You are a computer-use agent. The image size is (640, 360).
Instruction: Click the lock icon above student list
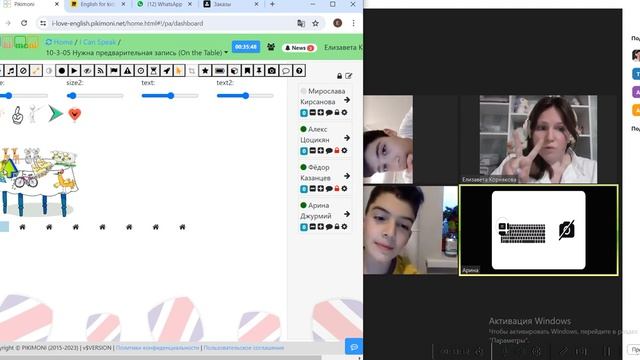click(339, 76)
